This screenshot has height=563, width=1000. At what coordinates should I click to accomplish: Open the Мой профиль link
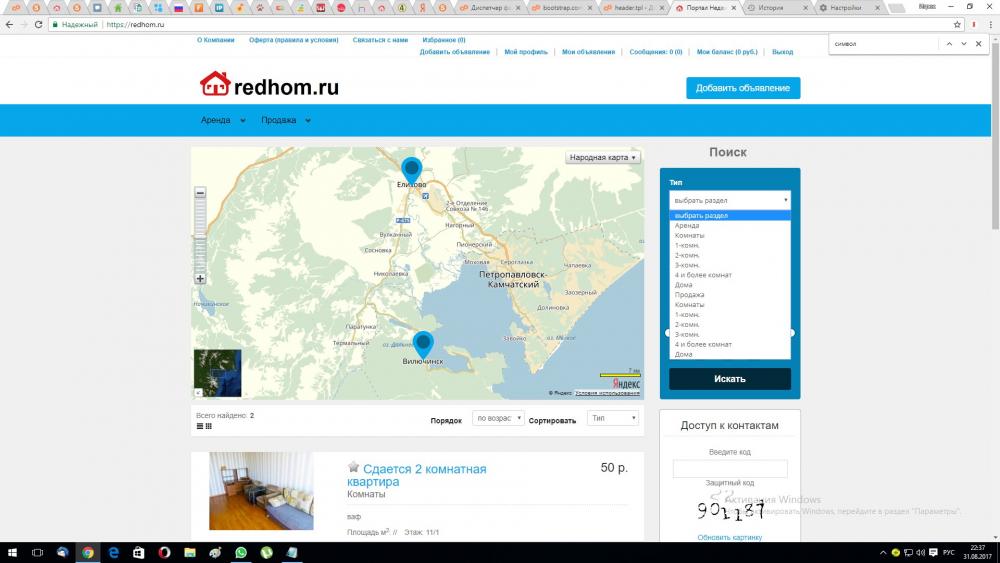pos(526,52)
